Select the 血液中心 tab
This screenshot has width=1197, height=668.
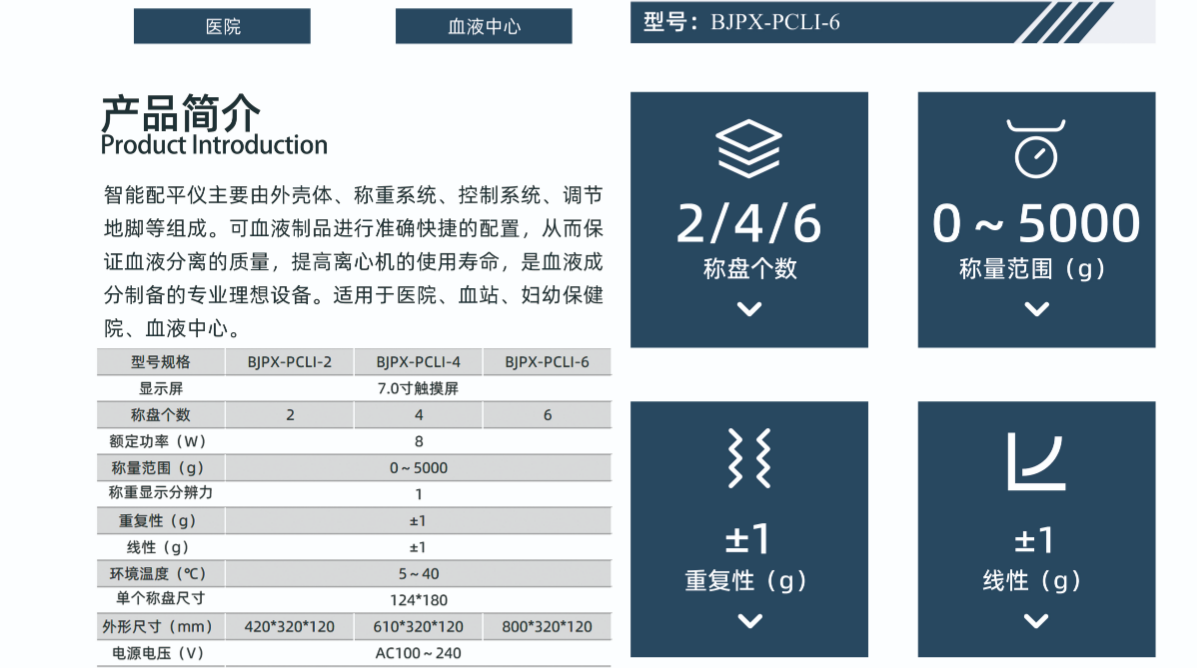click(x=484, y=26)
